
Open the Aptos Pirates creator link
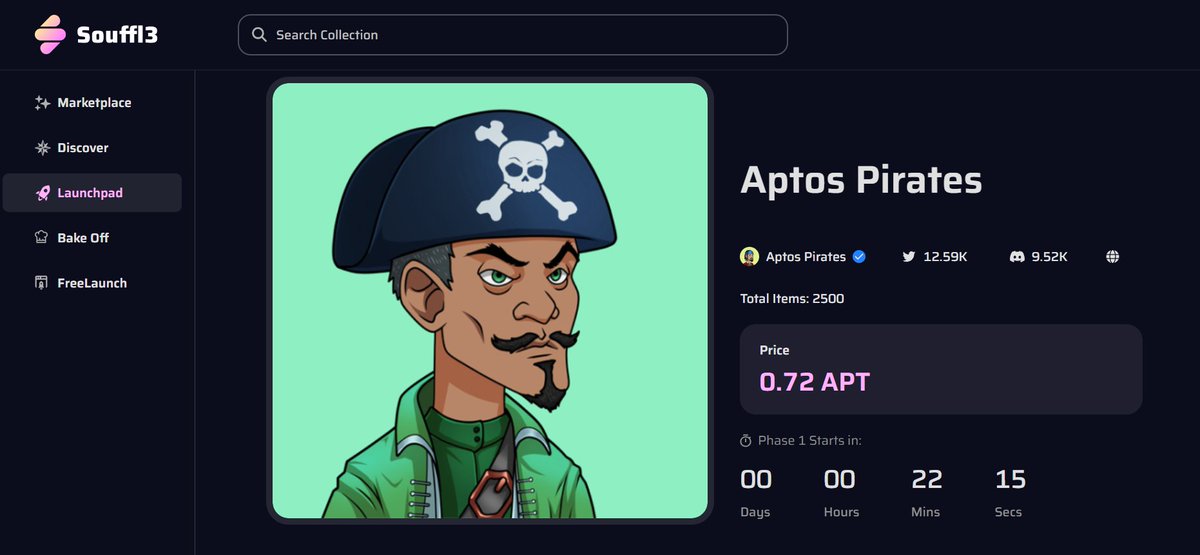[806, 257]
